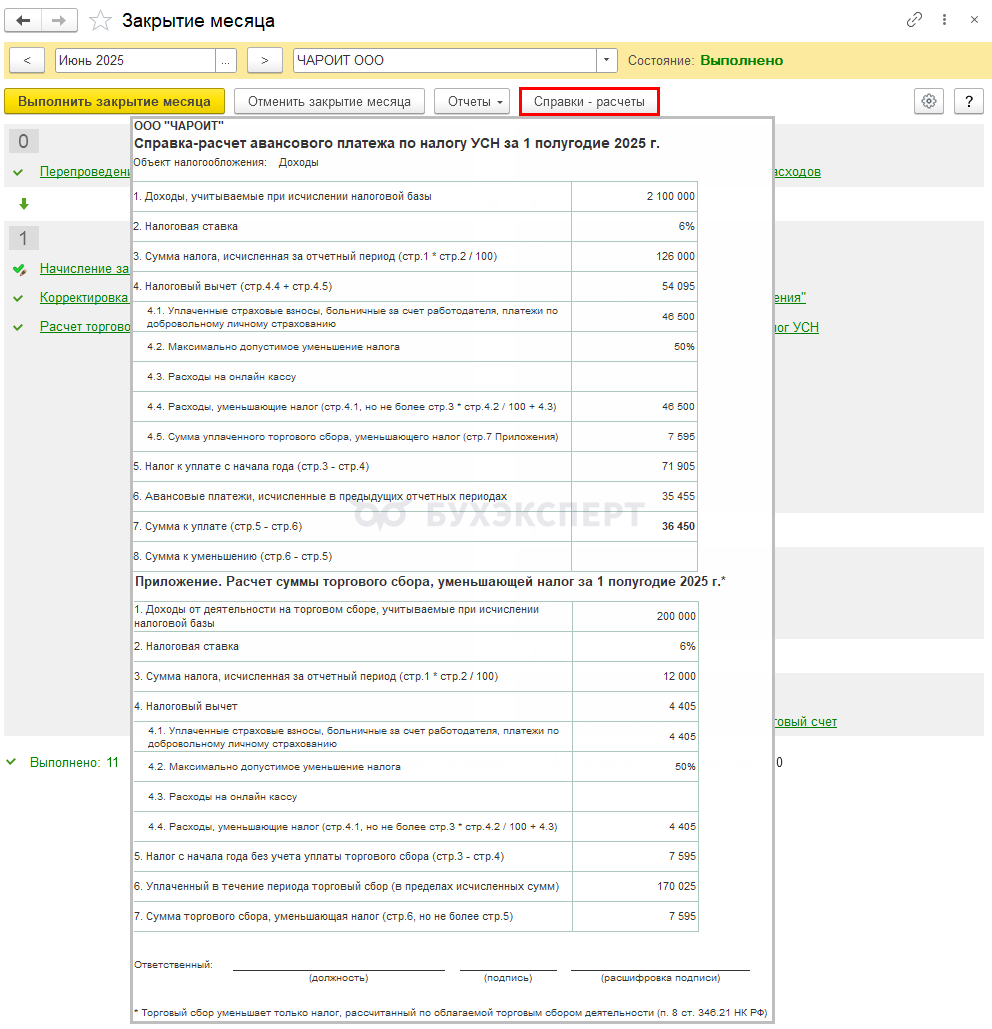Close the Закрытие месяца form
Image resolution: width=992 pixels, height=1029 pixels.
pyautogui.click(x=974, y=20)
